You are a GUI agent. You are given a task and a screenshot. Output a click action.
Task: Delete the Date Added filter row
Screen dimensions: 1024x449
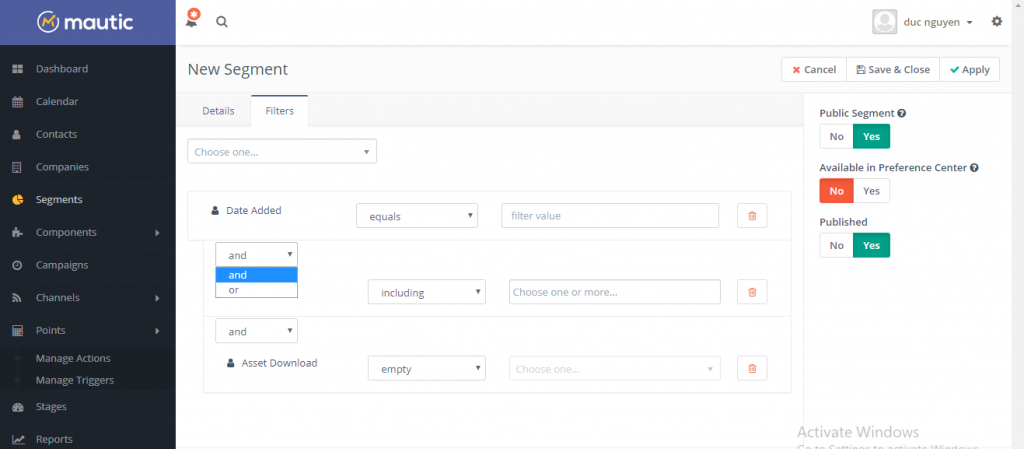click(x=752, y=216)
